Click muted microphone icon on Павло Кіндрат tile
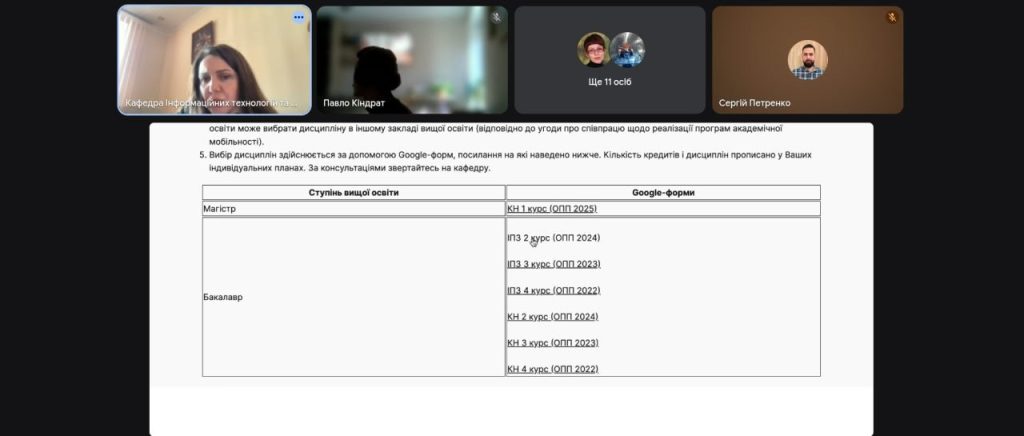 pyautogui.click(x=496, y=18)
